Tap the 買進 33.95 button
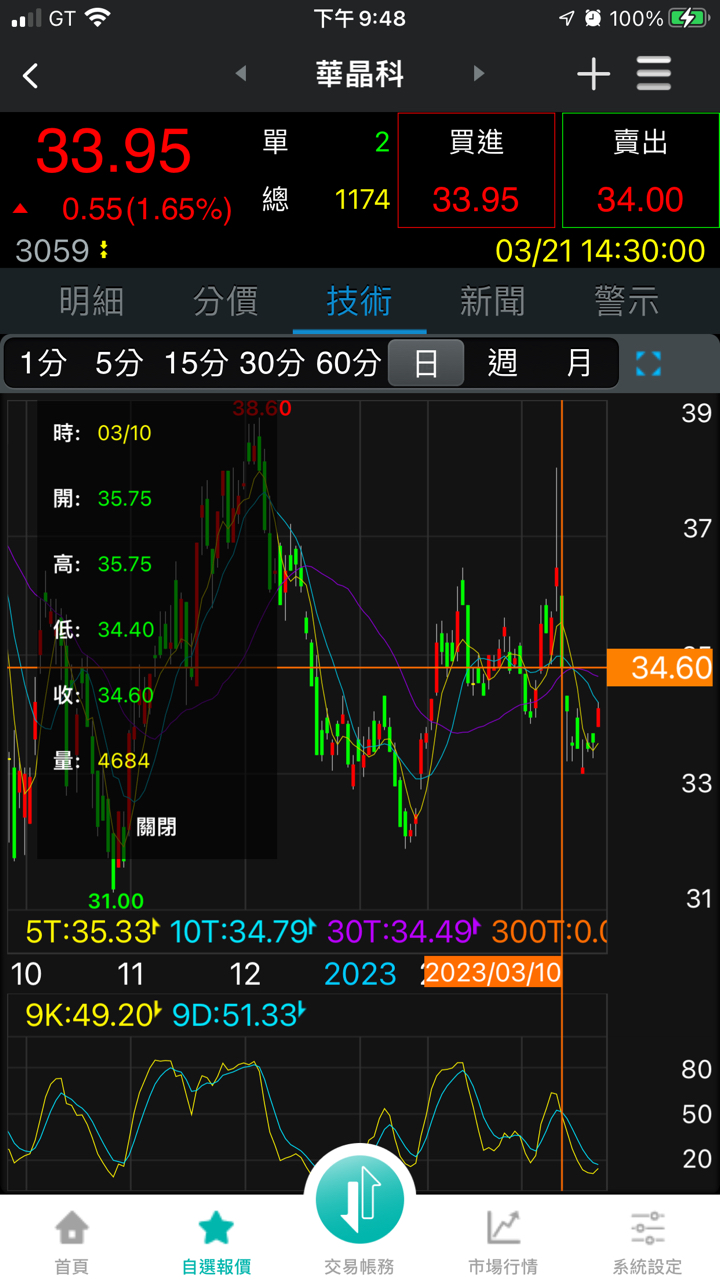Viewport: 720px width, 1280px height. click(x=476, y=170)
